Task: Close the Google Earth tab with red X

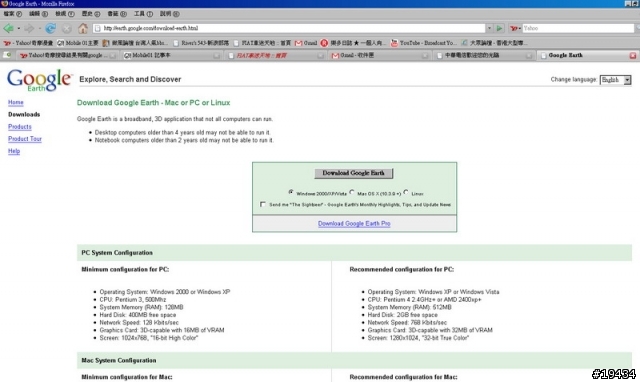Action: (x=633, y=56)
